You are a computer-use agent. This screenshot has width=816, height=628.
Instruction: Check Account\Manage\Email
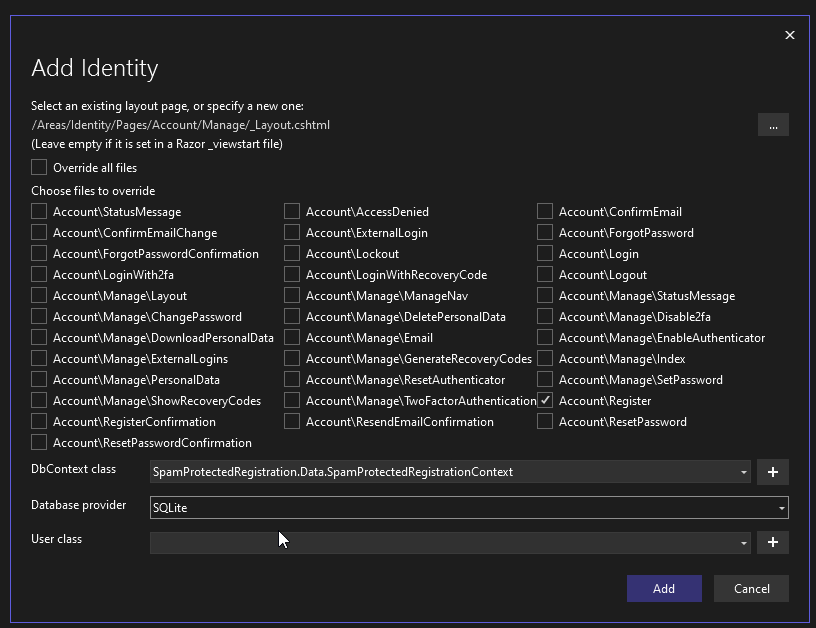[x=292, y=337]
